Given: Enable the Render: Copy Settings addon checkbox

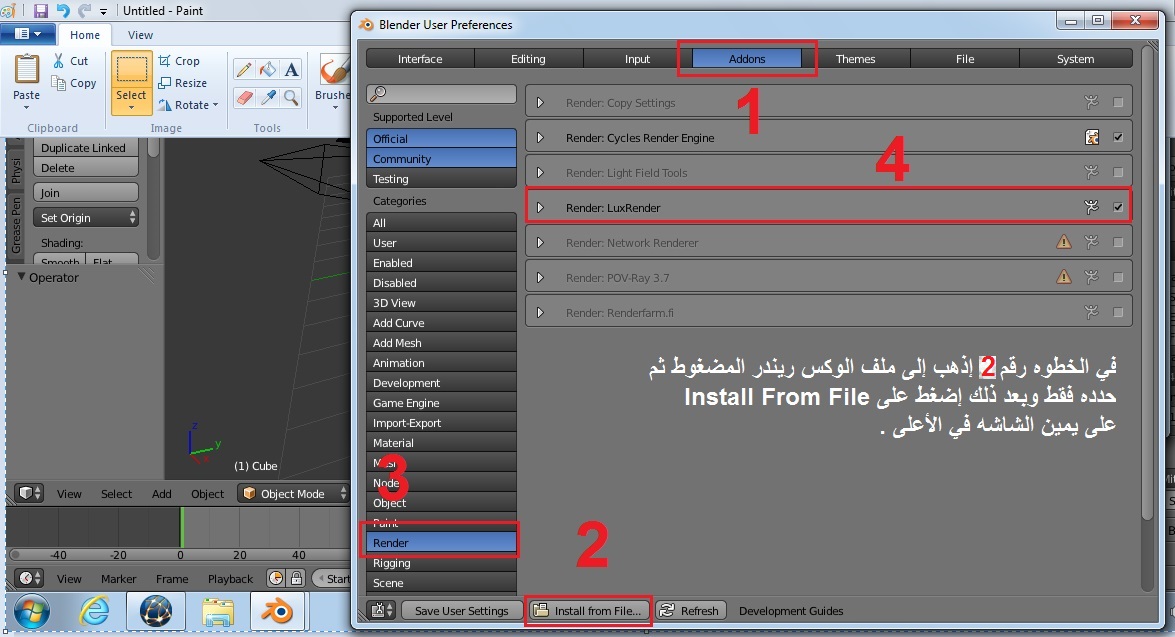Looking at the screenshot, I should click(x=1118, y=103).
